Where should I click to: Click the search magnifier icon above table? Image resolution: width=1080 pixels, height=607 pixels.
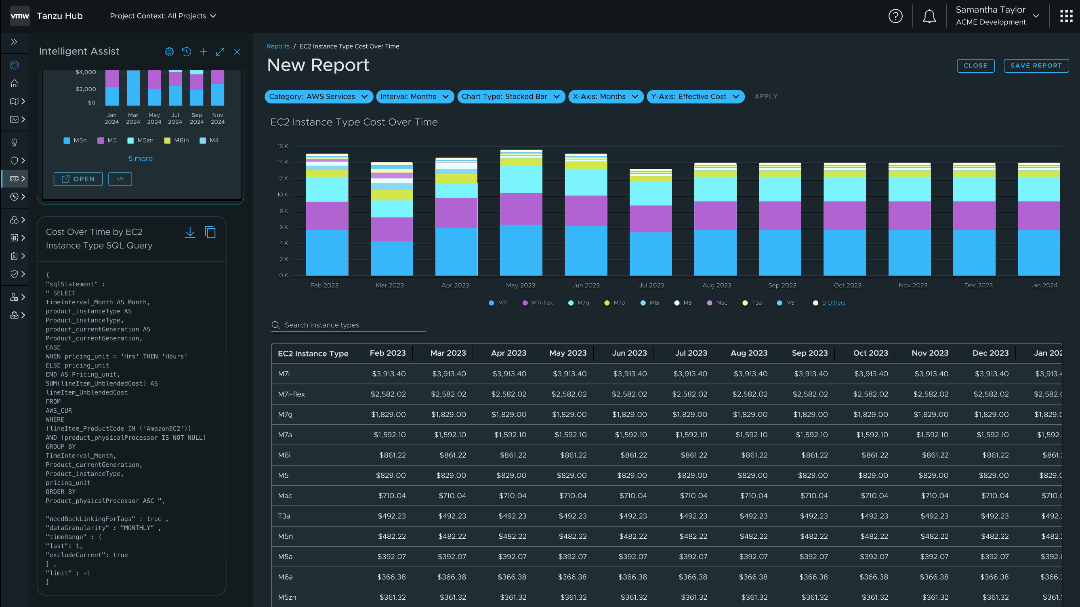(276, 325)
